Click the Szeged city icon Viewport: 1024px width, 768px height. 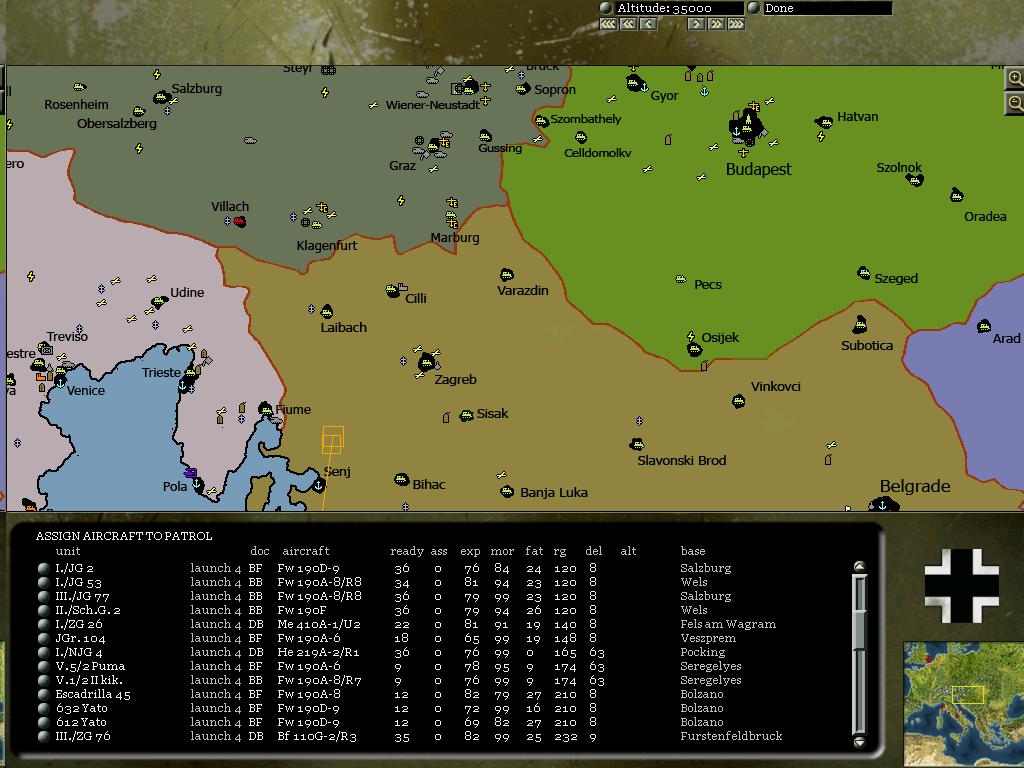pos(864,273)
